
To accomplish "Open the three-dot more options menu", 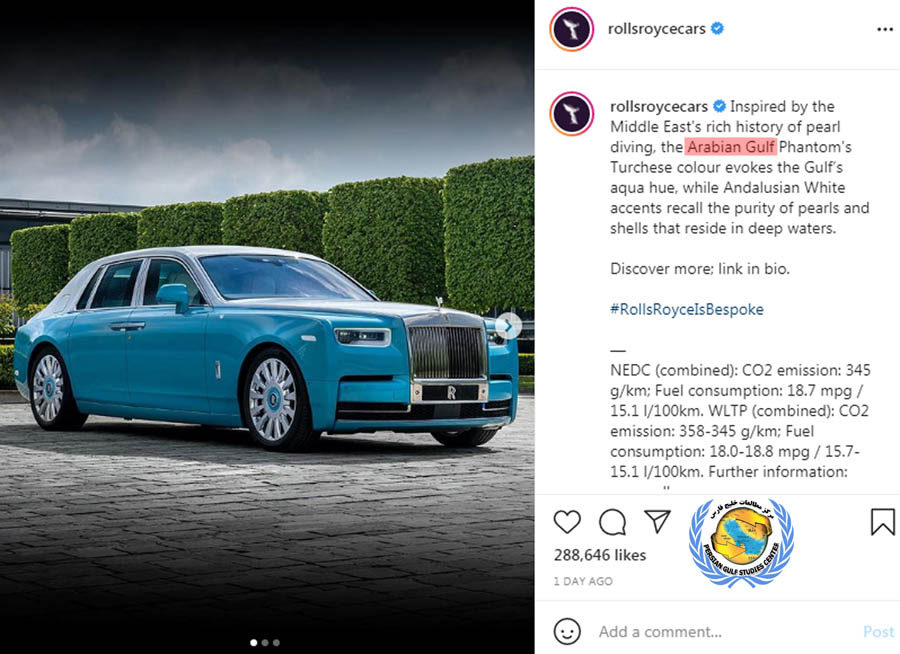I will tap(885, 29).
